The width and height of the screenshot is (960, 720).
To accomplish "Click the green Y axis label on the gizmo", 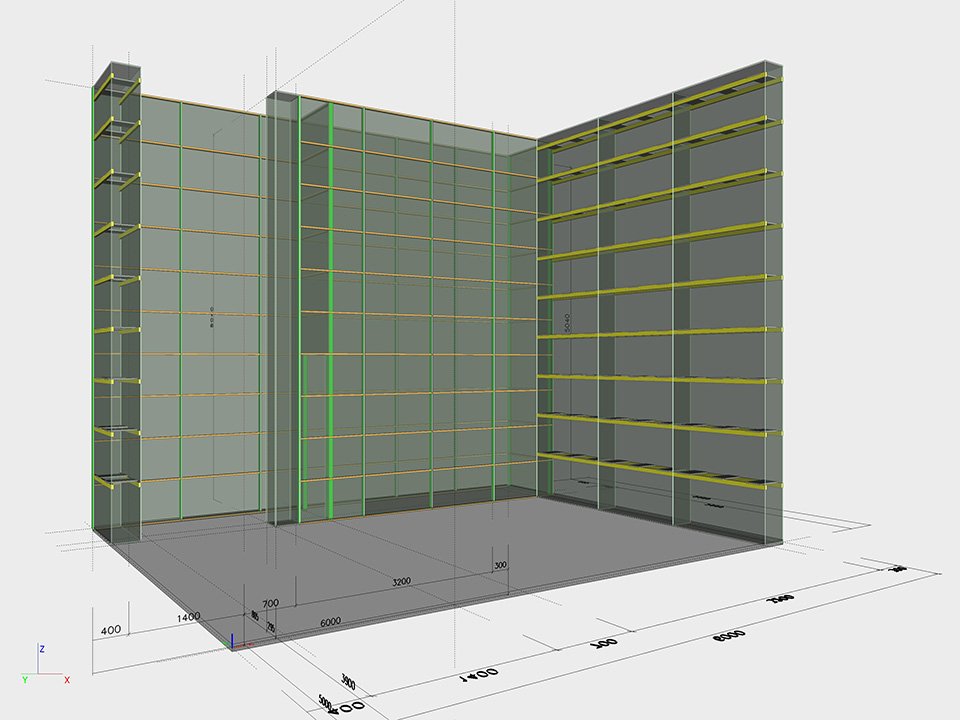I will pos(24,680).
